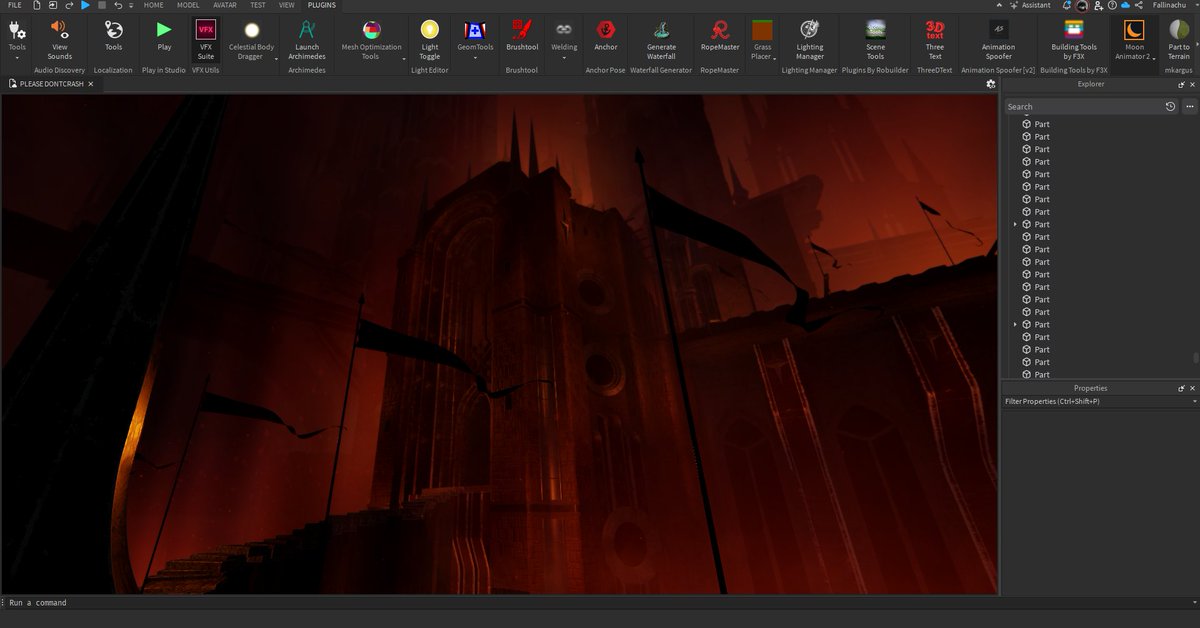
Task: Expand the Tools plugin dropdown arrow
Action: point(17,58)
